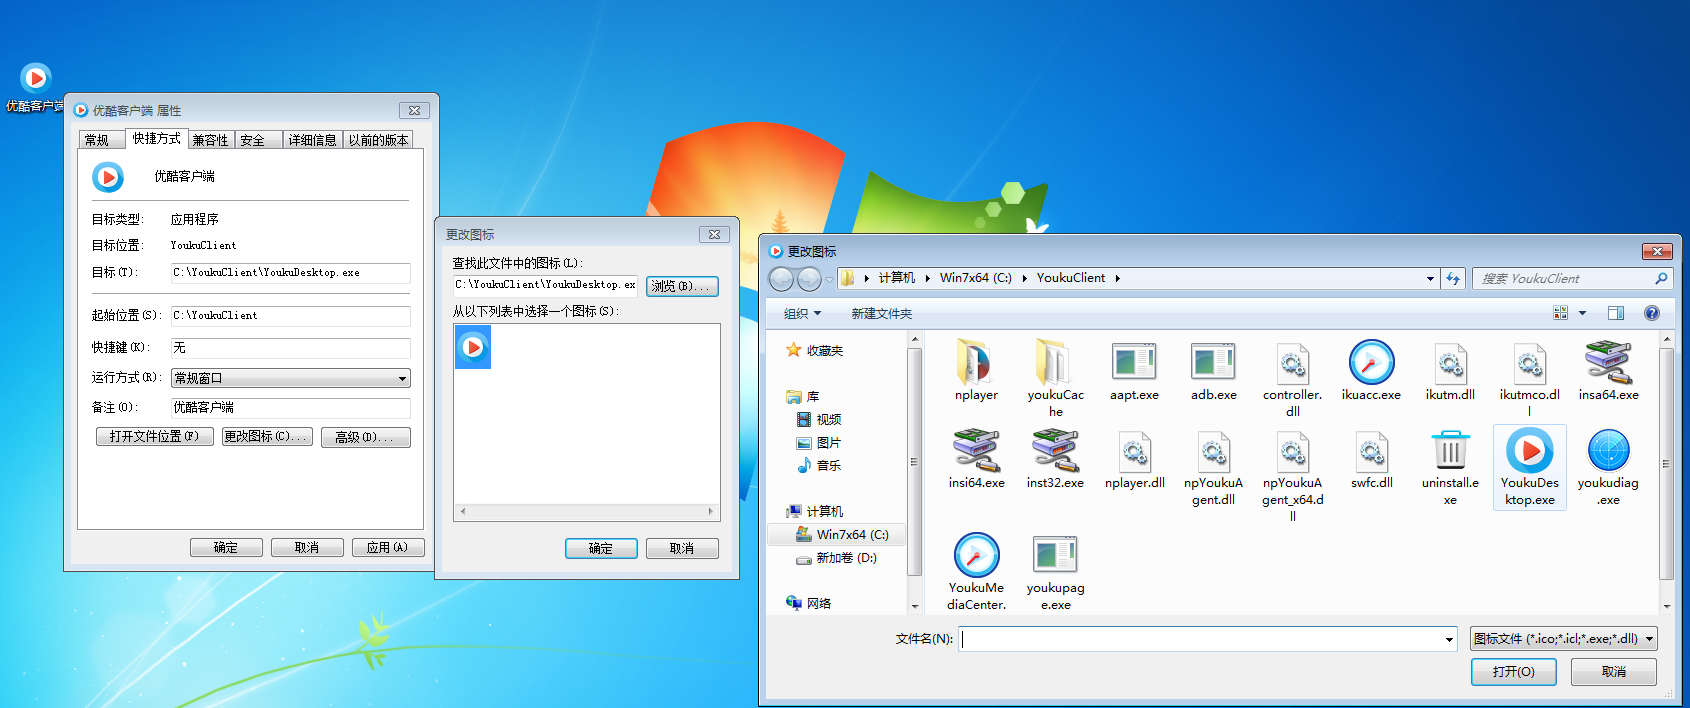Click the refresh address button

click(x=1453, y=278)
